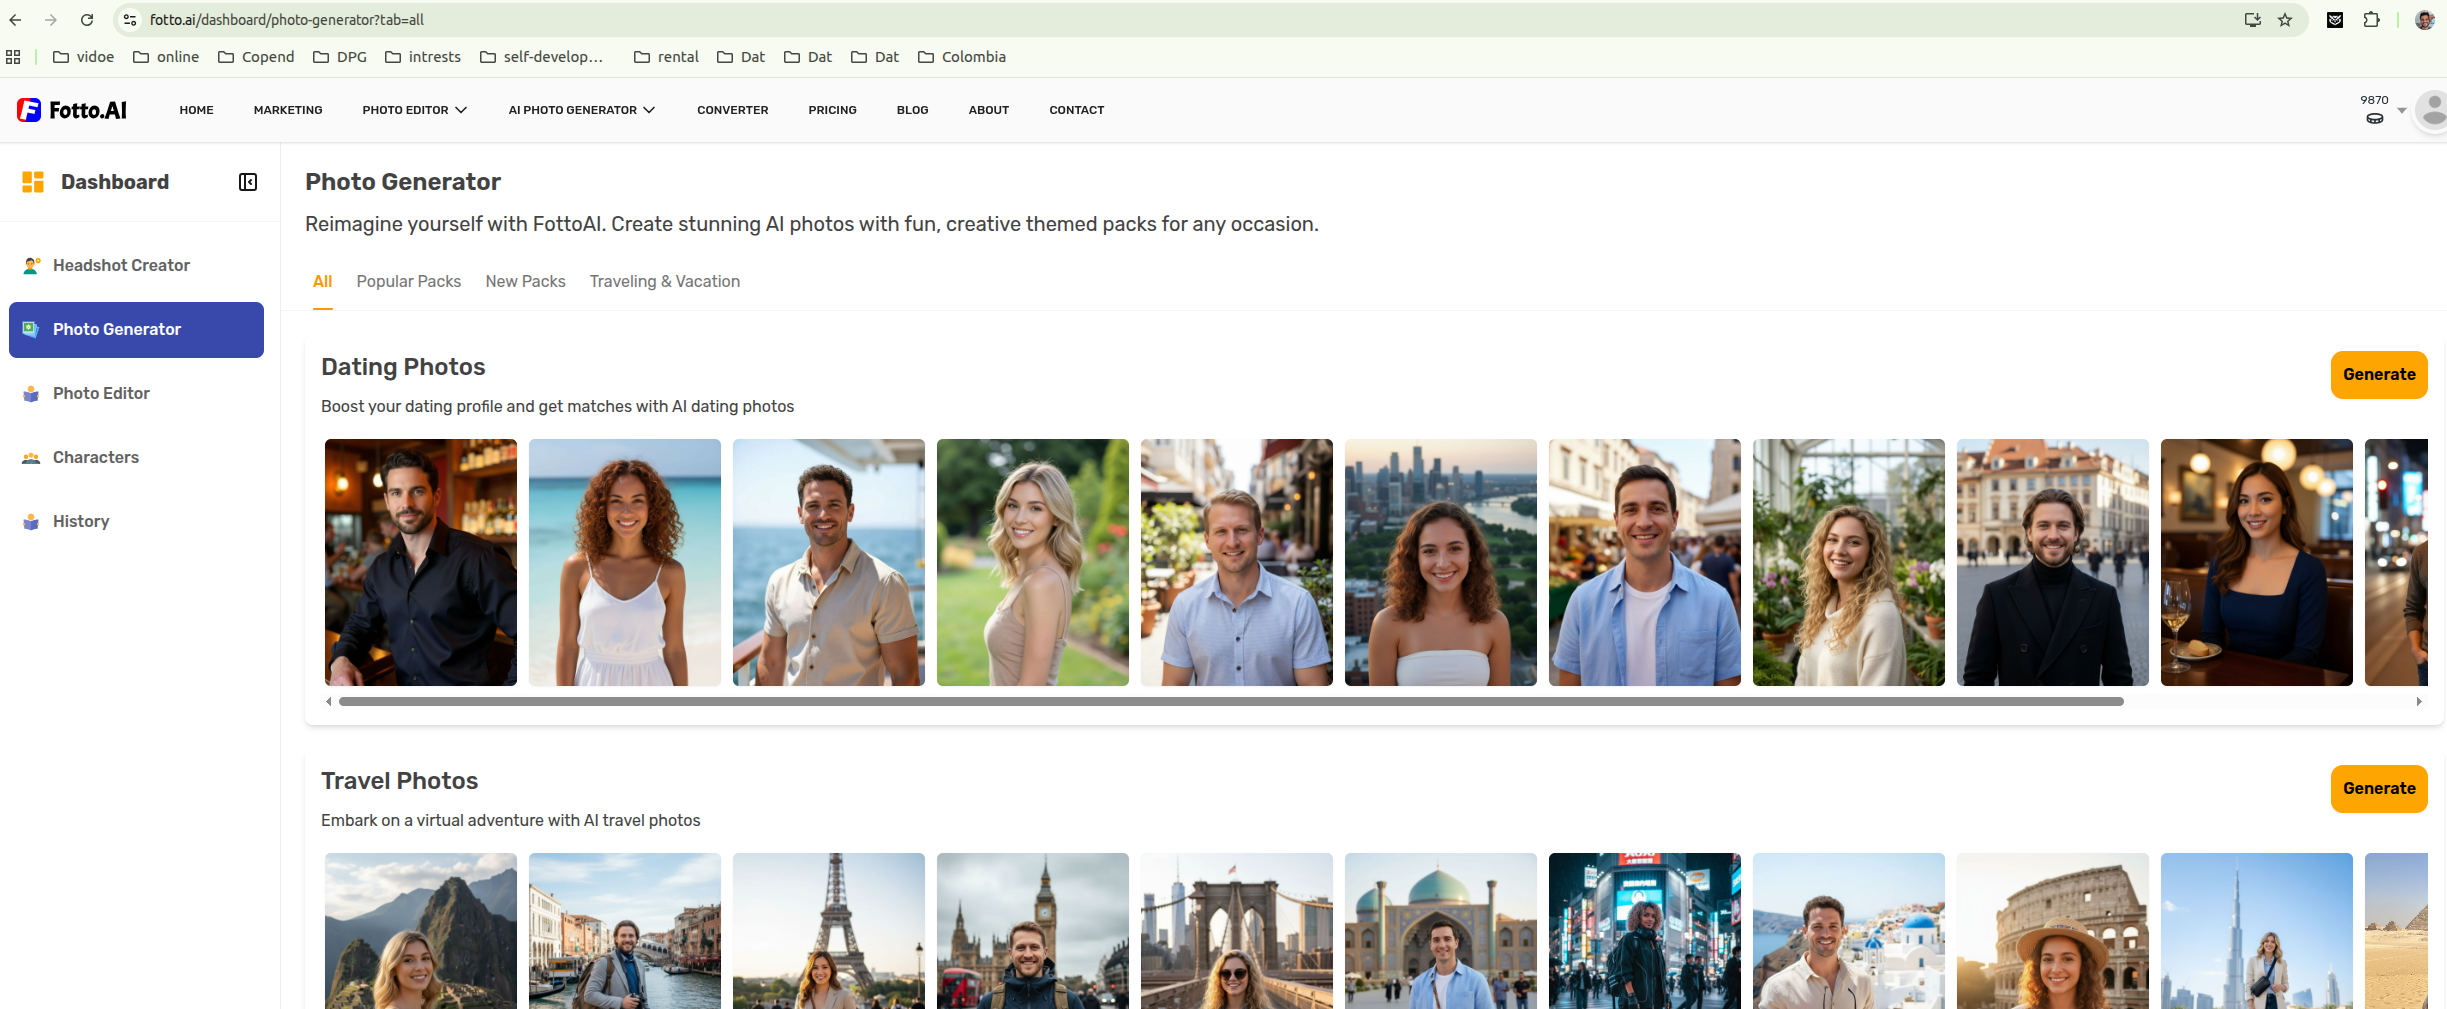Open the Colosseum travel photo
This screenshot has width=2447, height=1009.
pyautogui.click(x=2053, y=931)
